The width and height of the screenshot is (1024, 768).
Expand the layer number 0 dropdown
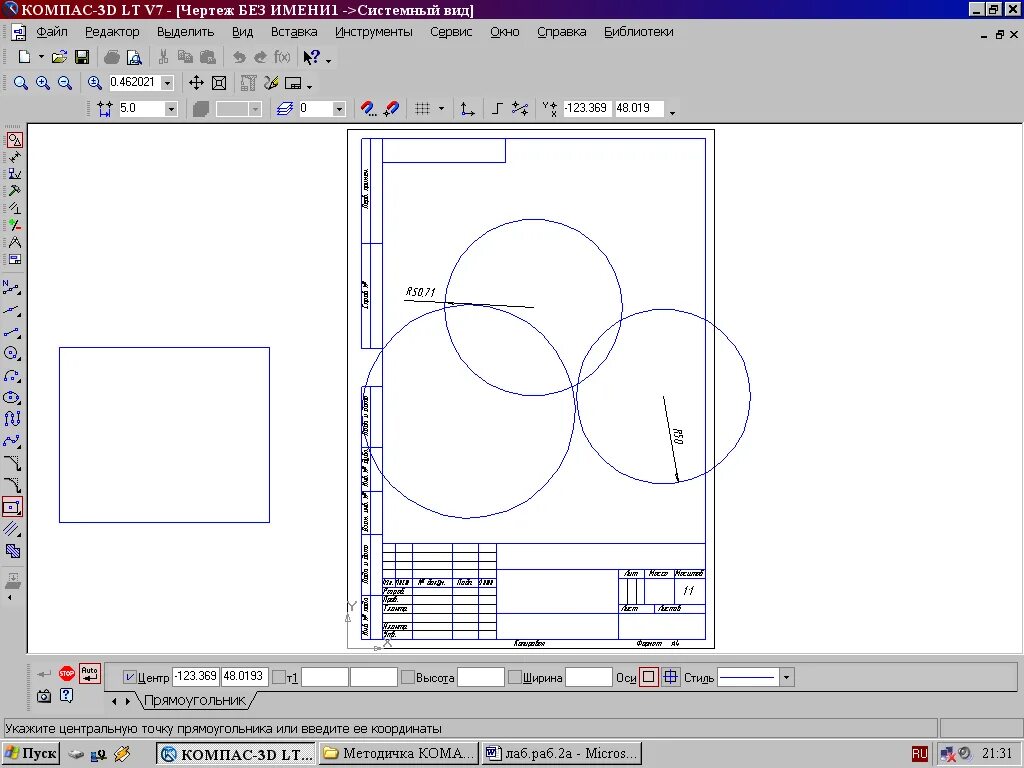[x=338, y=109]
